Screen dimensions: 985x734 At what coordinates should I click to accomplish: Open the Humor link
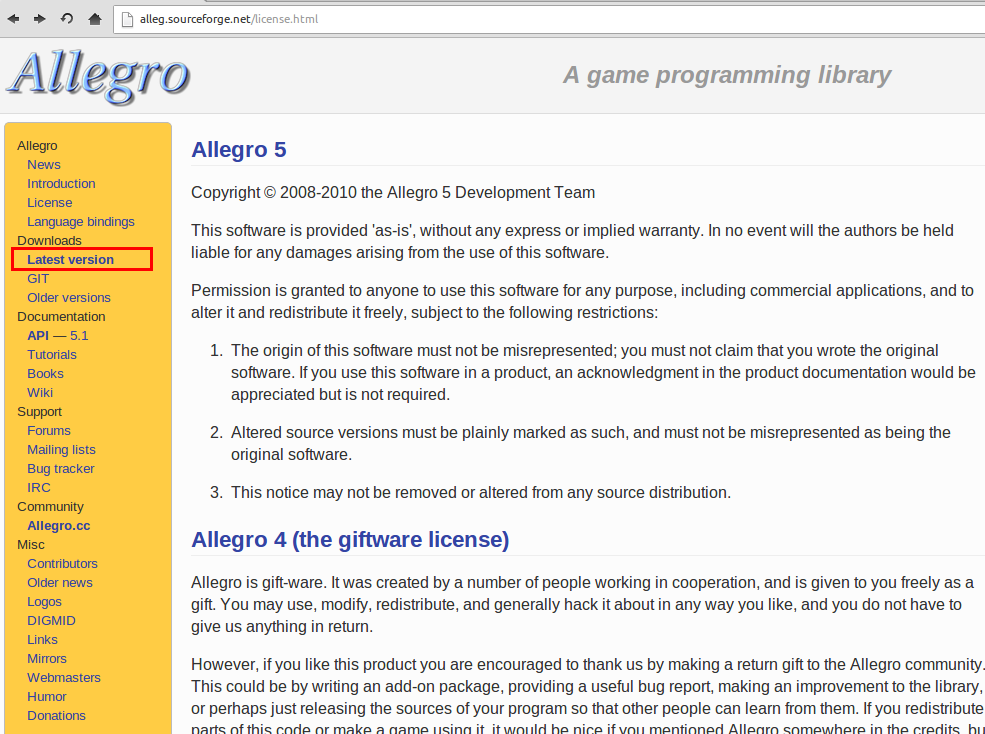46,696
